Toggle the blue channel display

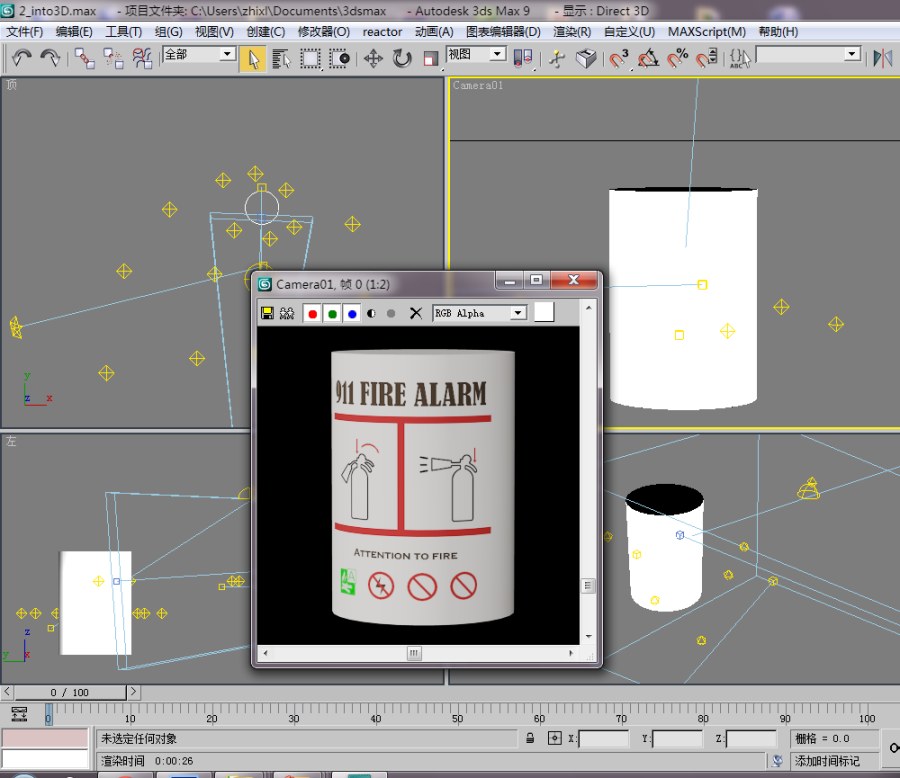352,313
